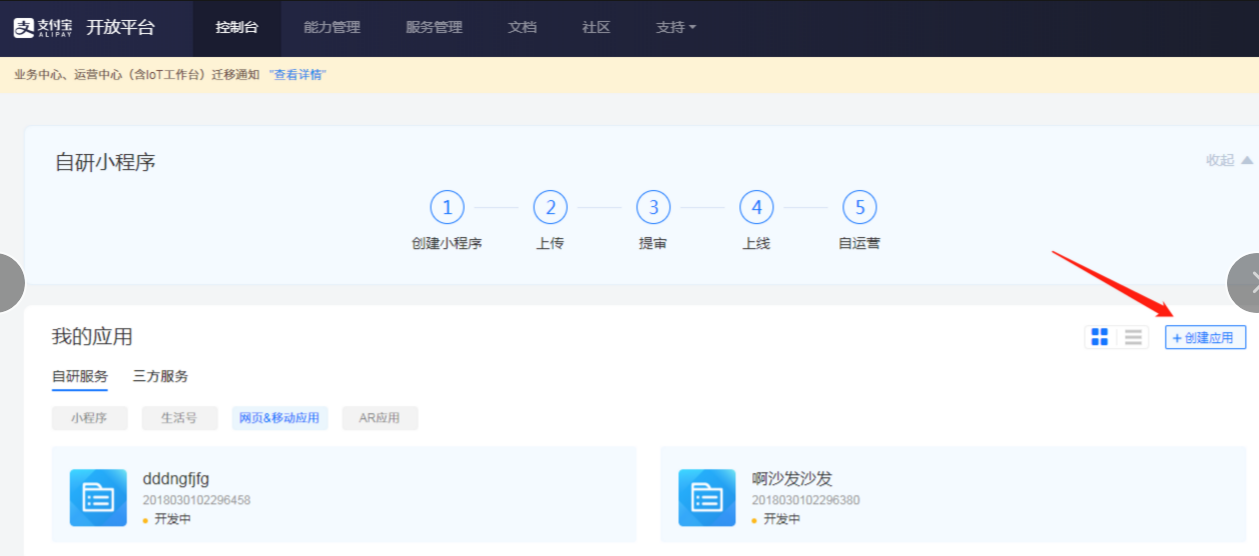Select the 三方服务 tab
Screen dimensions: 1259x556
[x=161, y=377]
